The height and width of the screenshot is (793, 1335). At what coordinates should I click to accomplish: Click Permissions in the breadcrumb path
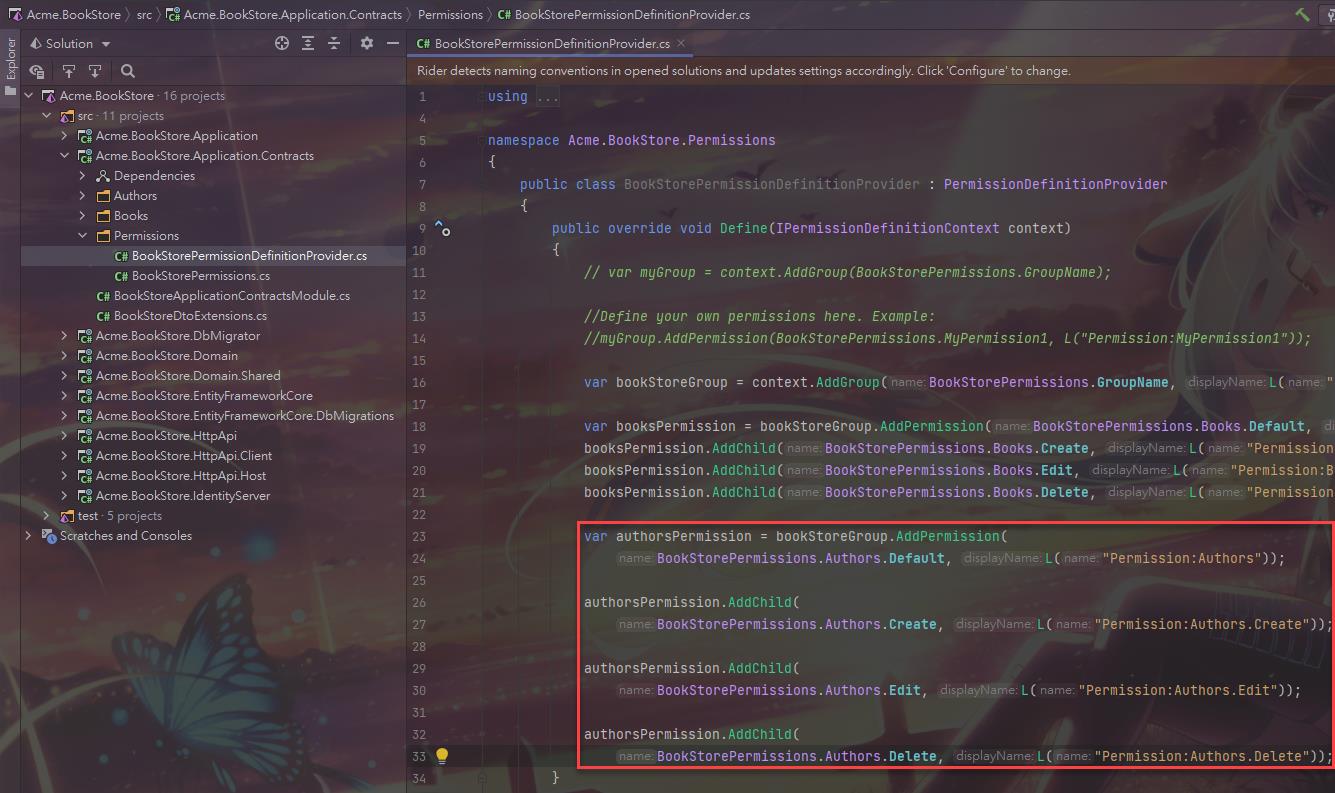(450, 15)
